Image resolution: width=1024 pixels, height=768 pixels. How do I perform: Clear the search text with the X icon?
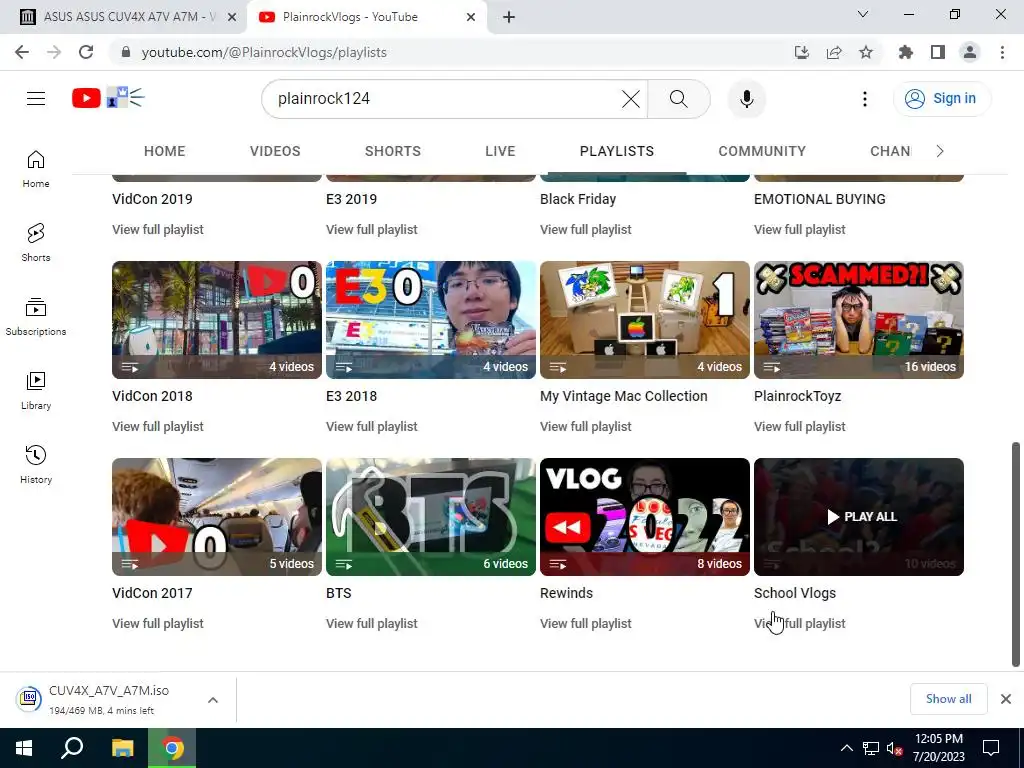click(x=630, y=99)
